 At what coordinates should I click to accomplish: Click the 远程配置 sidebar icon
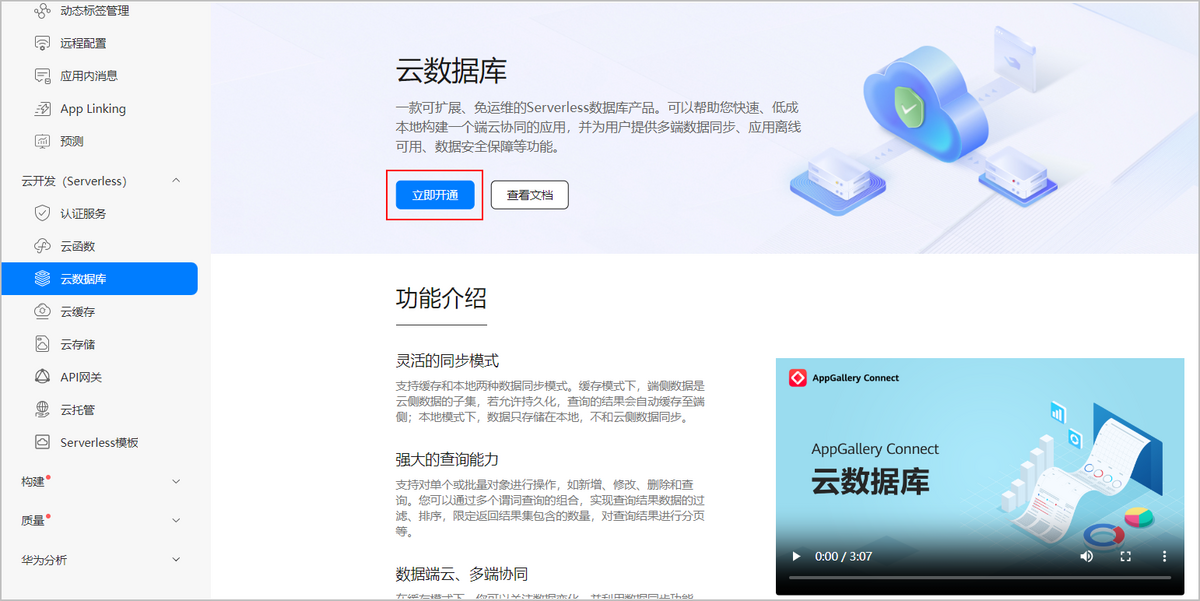point(42,43)
